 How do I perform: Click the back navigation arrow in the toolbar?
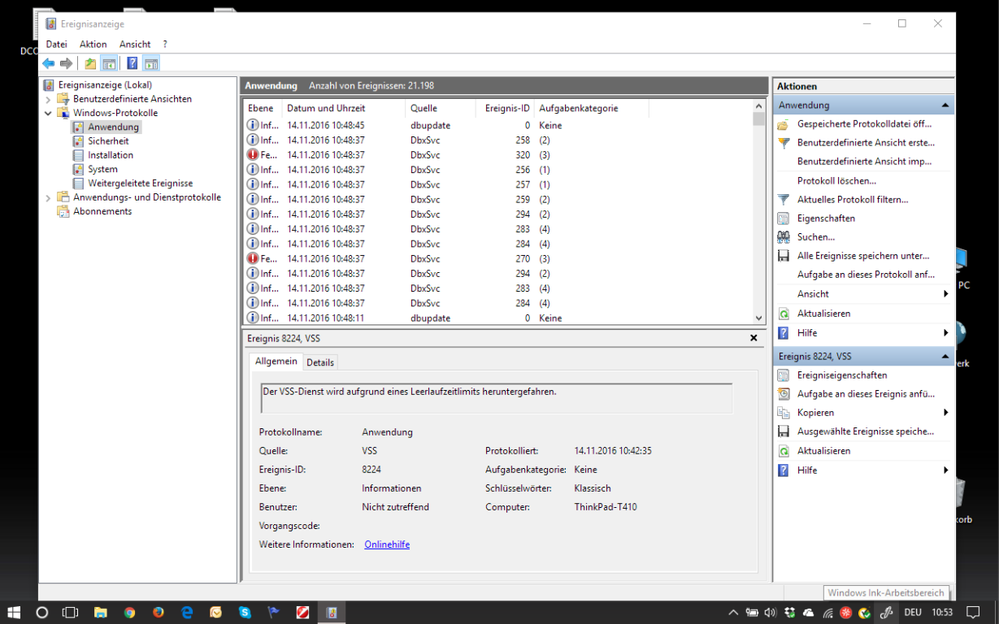(46, 62)
